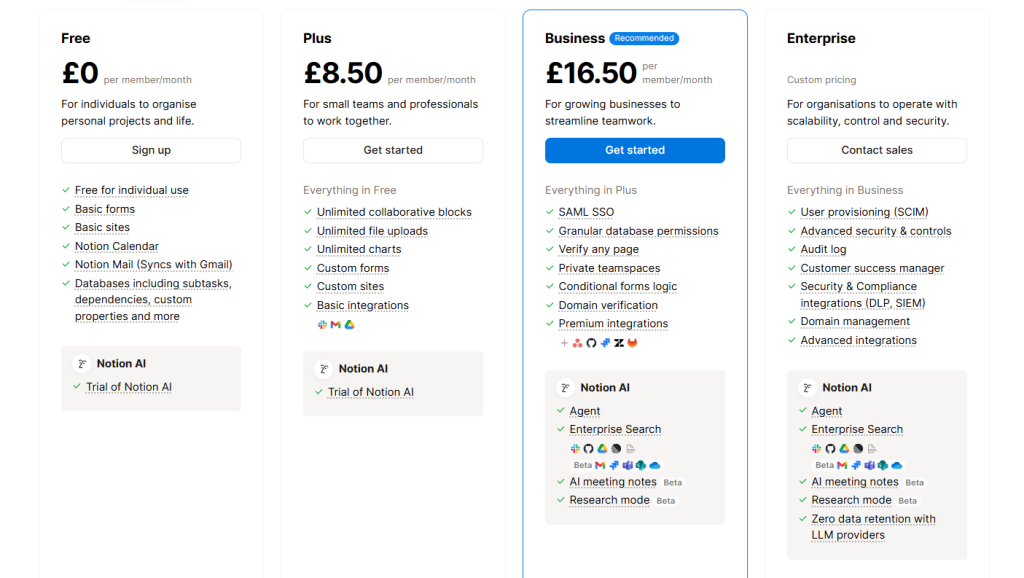This screenshot has height=578, width=1024.
Task: Click the GitLab icon under Premium integrations
Action: click(x=632, y=343)
